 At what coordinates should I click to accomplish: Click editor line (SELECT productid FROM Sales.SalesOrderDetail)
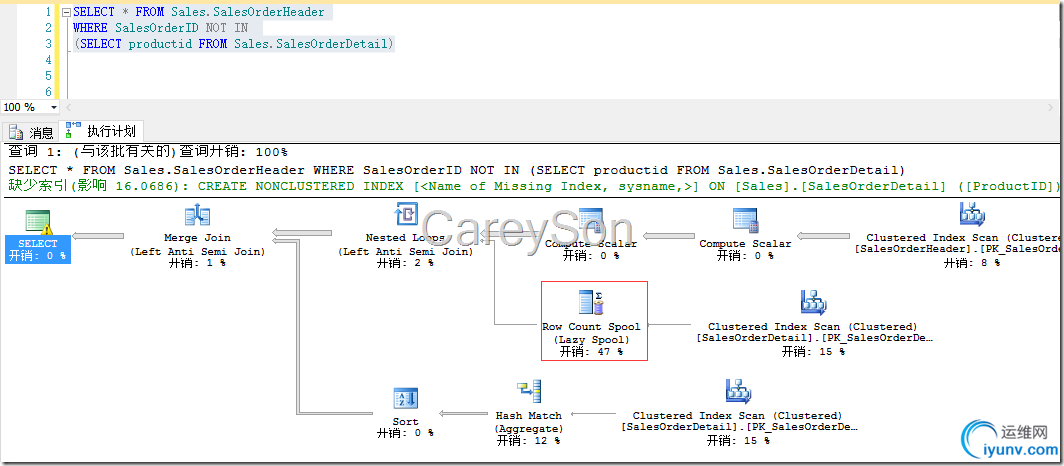pos(234,44)
